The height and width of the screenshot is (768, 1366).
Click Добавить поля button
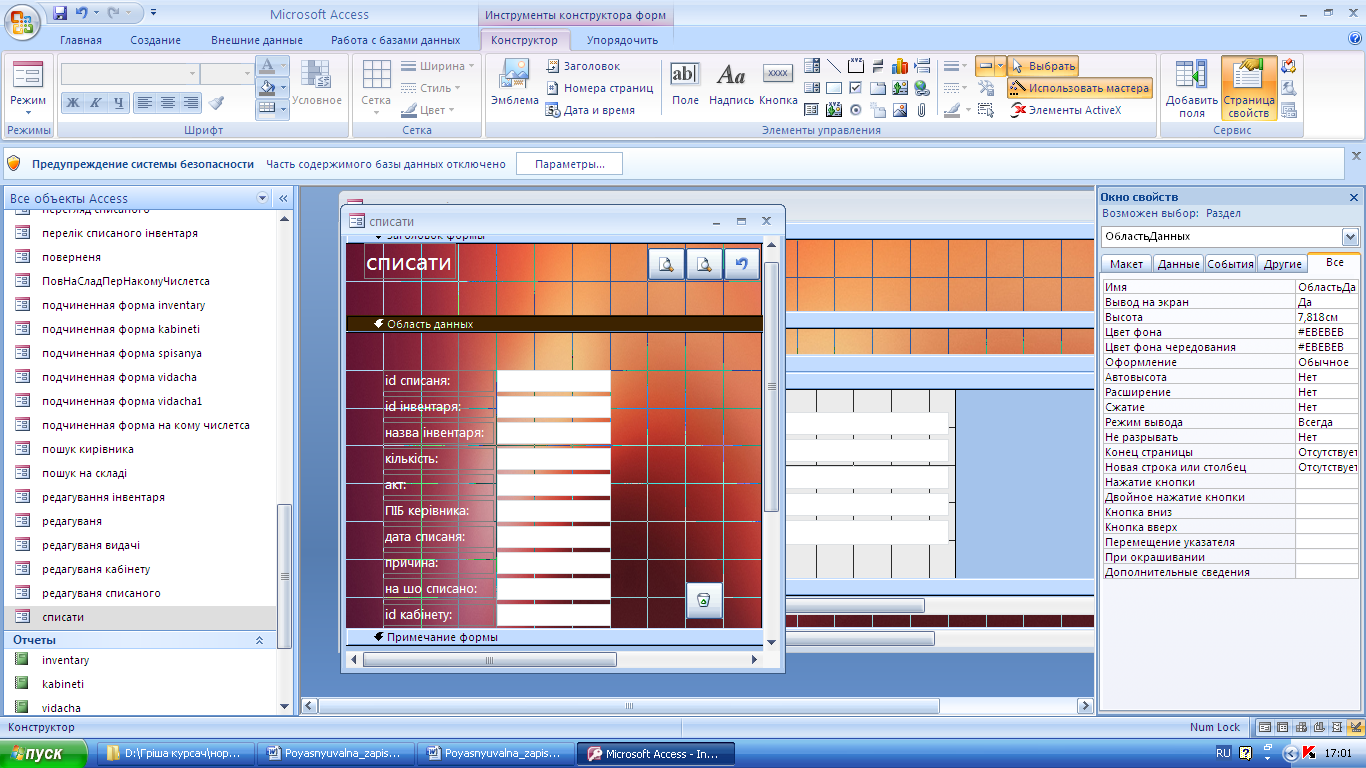pos(1191,88)
